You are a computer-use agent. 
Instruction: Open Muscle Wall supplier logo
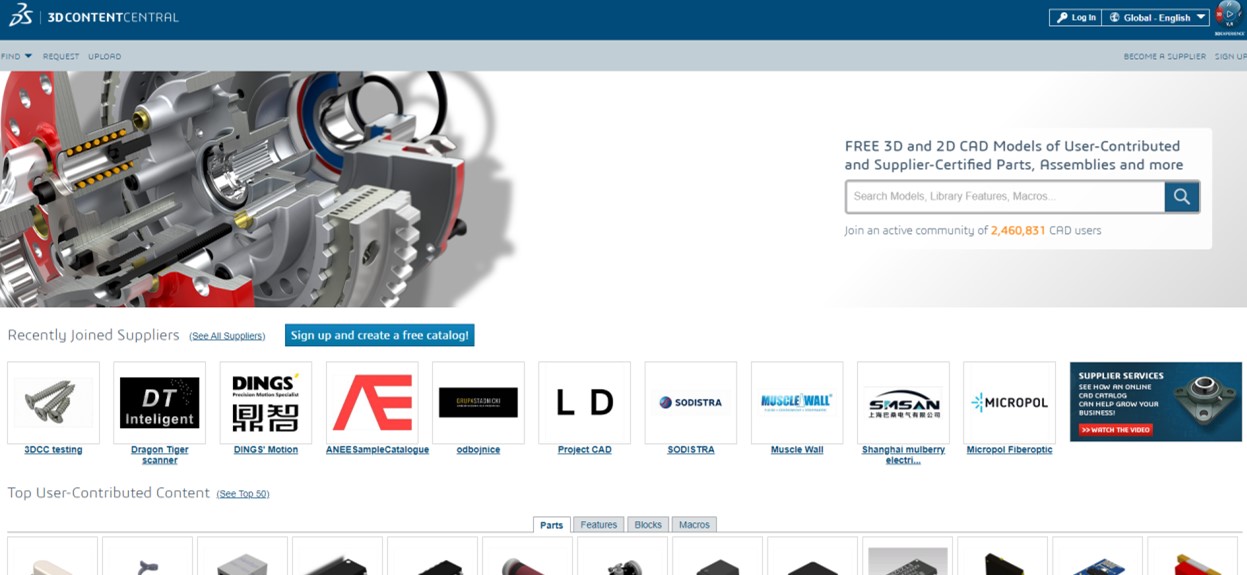[x=797, y=403]
